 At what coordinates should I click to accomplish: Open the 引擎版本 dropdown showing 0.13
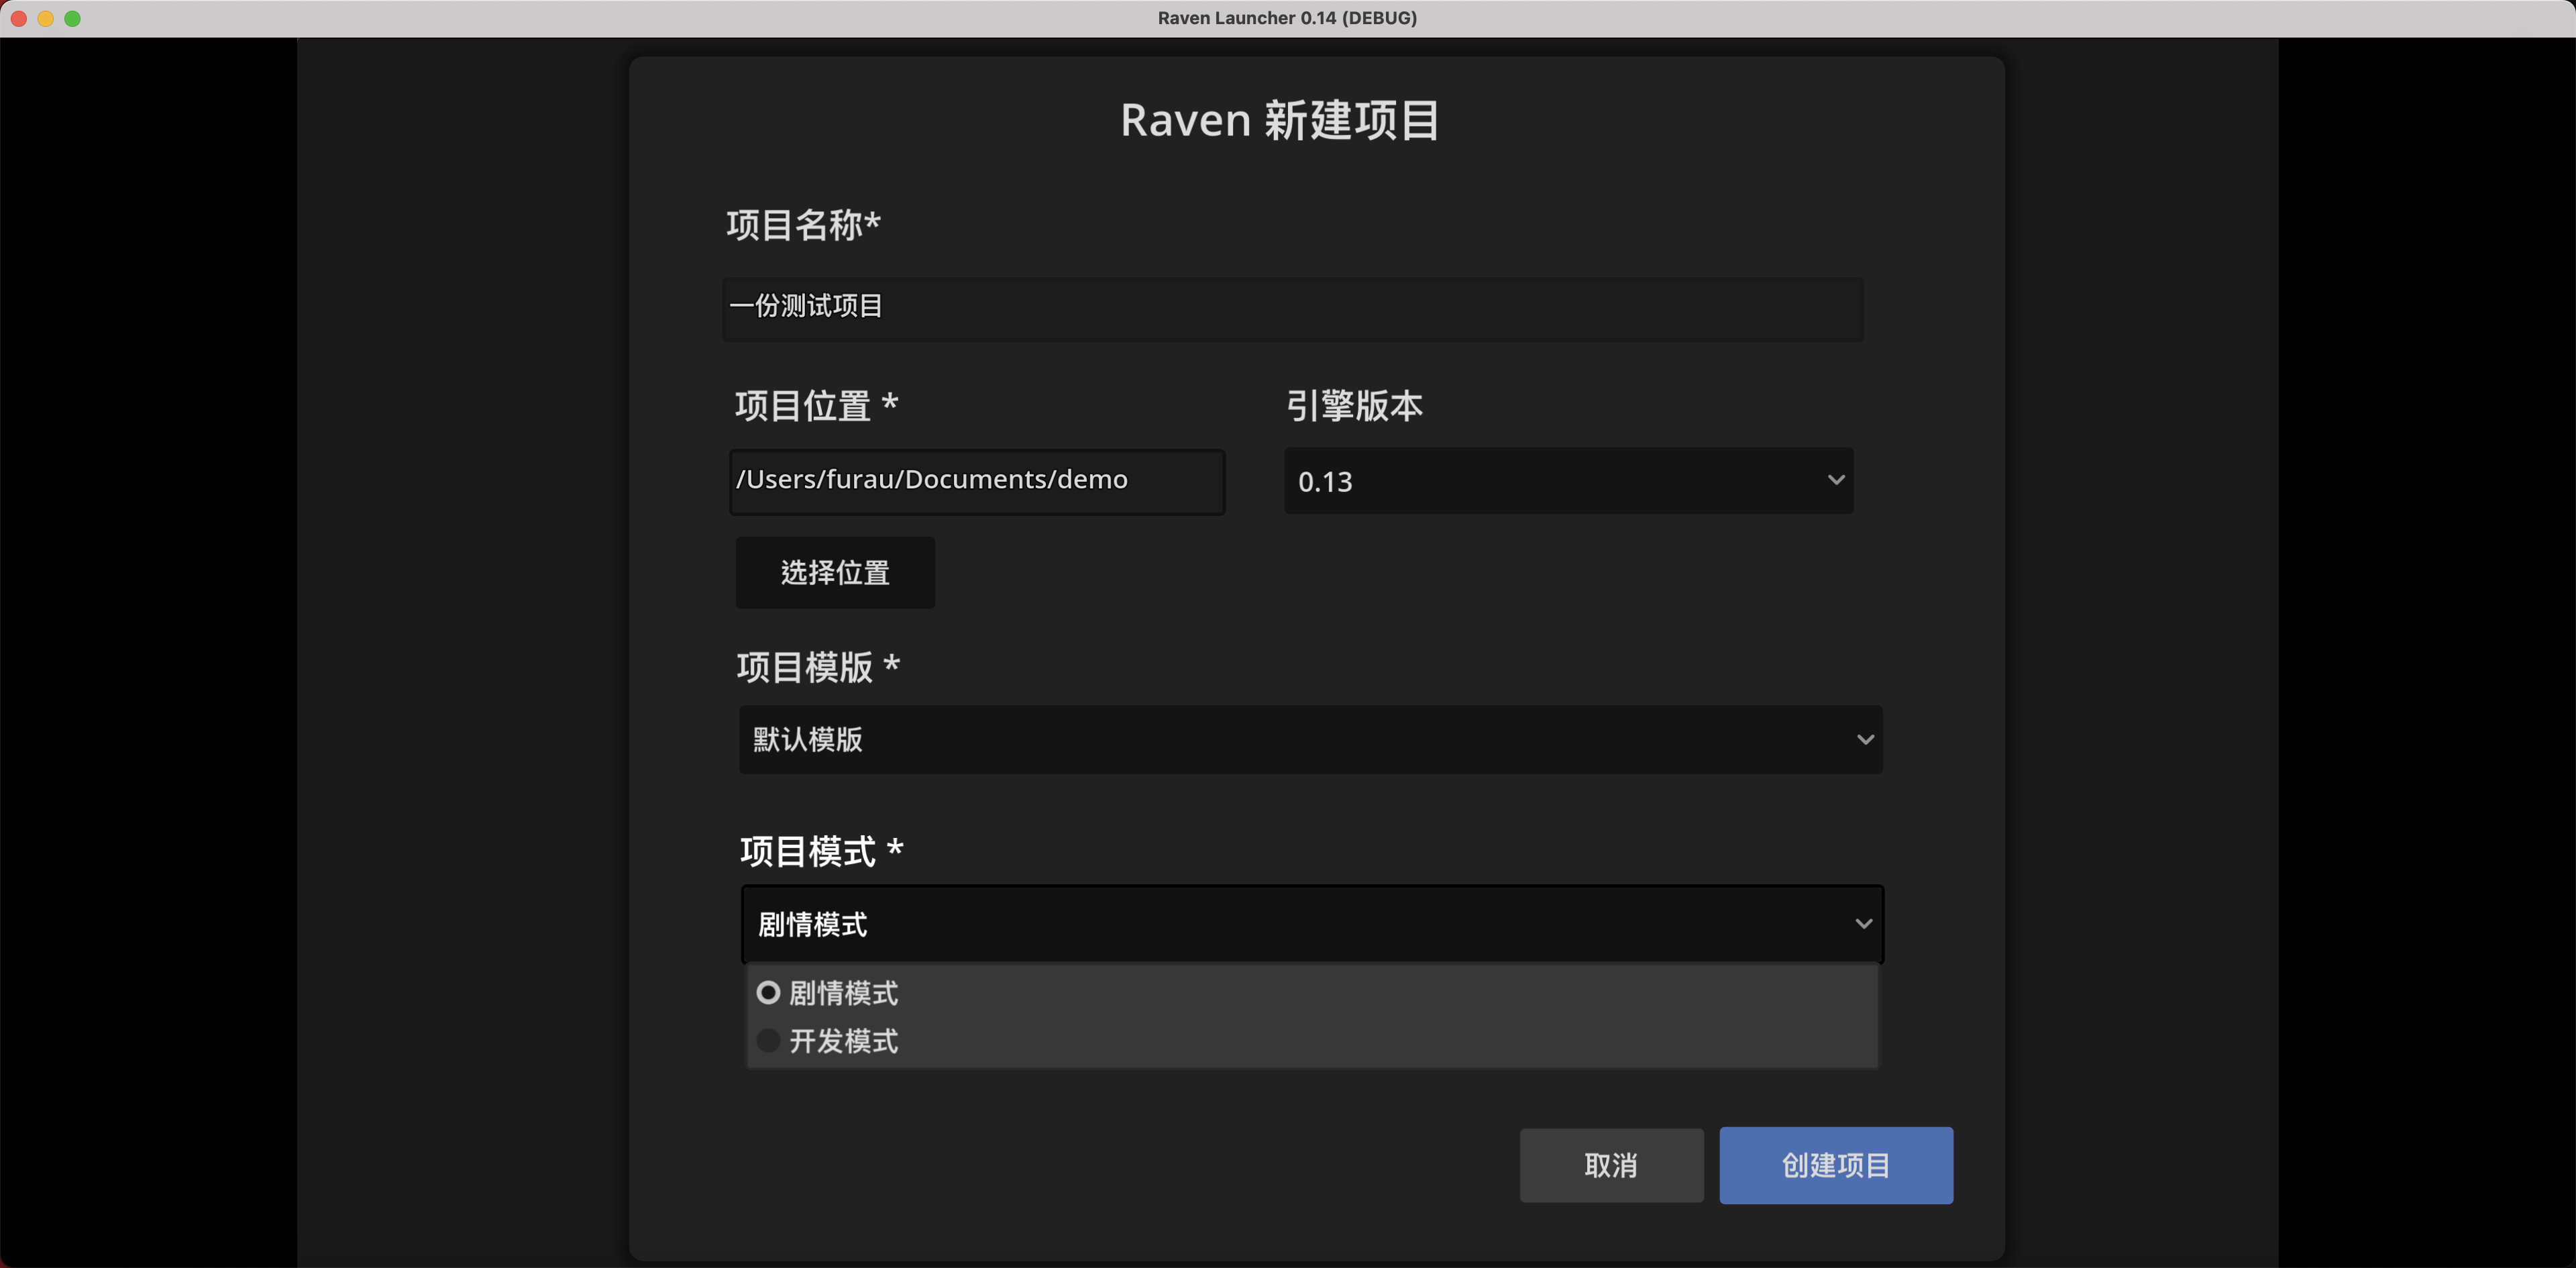click(x=1567, y=481)
